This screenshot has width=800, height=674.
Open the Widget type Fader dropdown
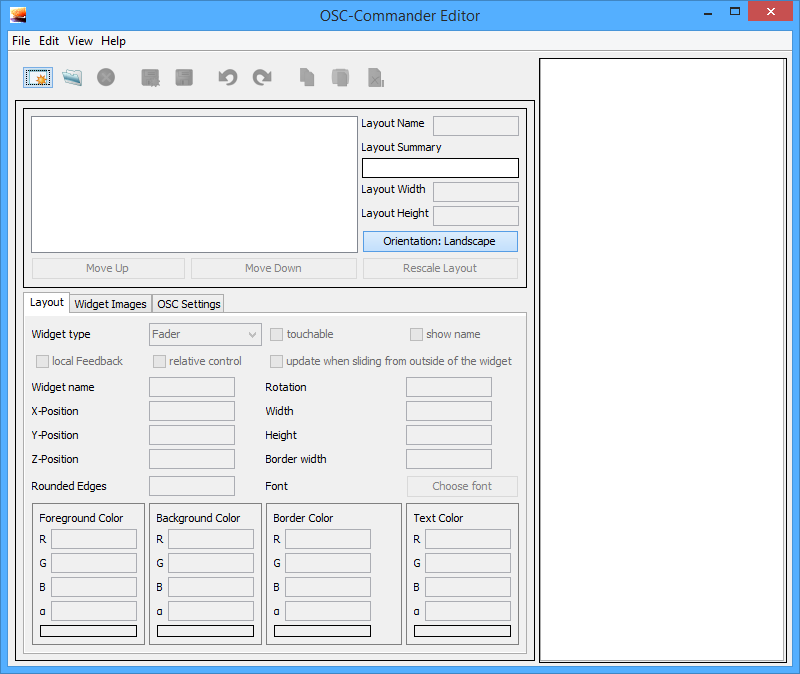(205, 334)
